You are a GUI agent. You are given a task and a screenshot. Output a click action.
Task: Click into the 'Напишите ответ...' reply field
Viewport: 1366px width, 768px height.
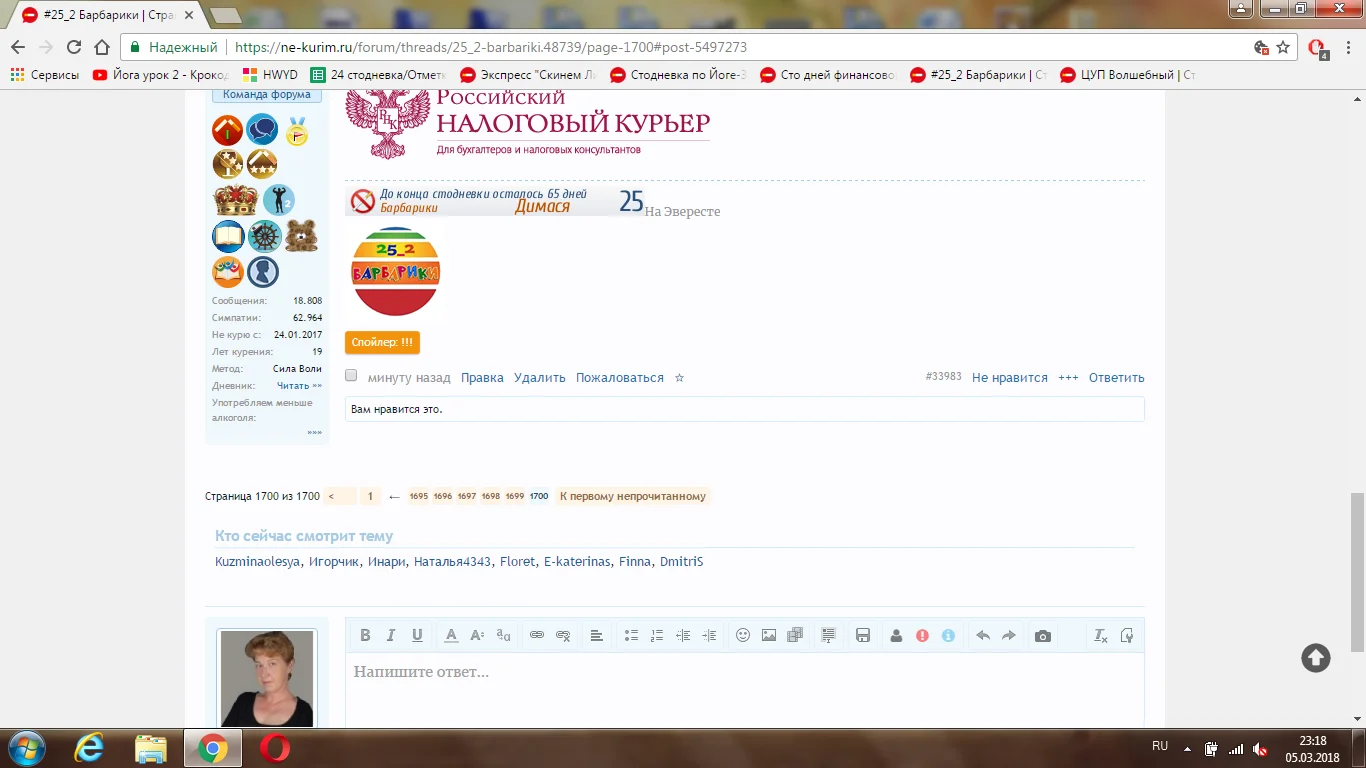click(744, 690)
